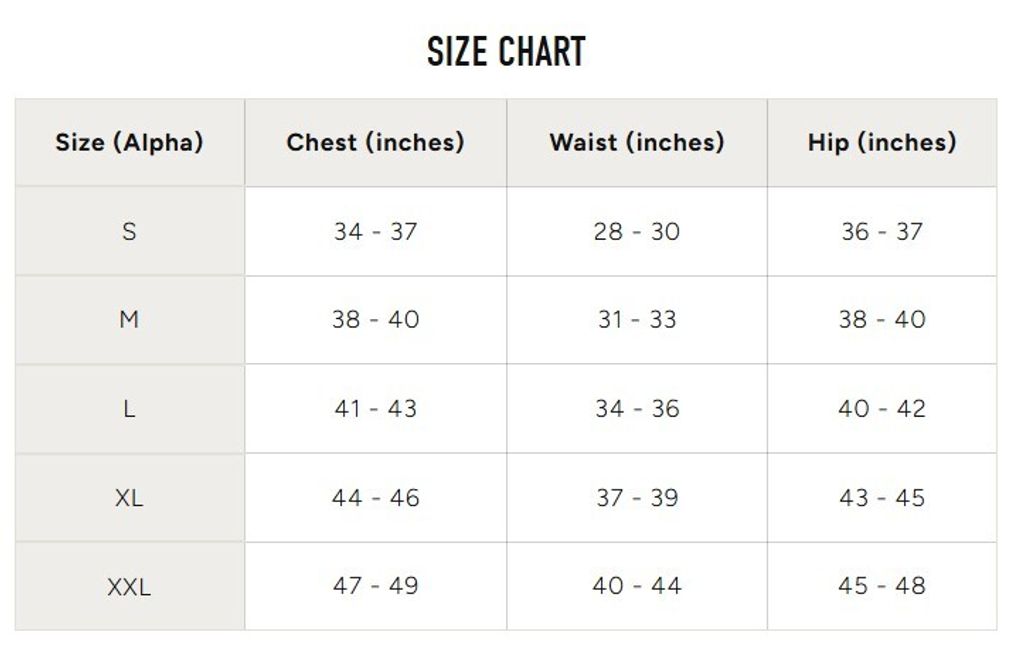Click the S size row label
The width and height of the screenshot is (1024, 653).
pos(129,231)
